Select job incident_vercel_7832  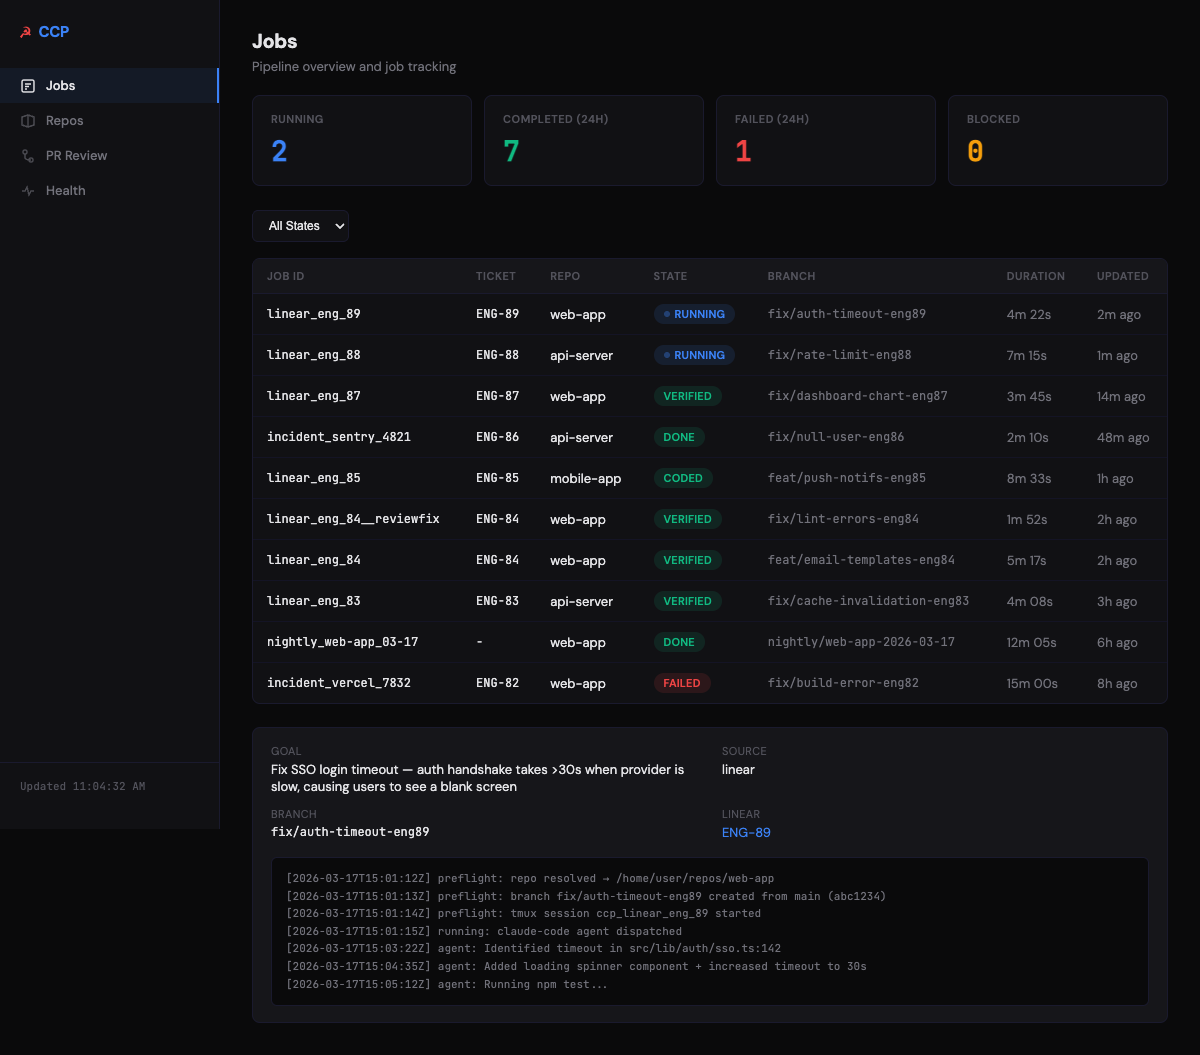[x=710, y=683]
